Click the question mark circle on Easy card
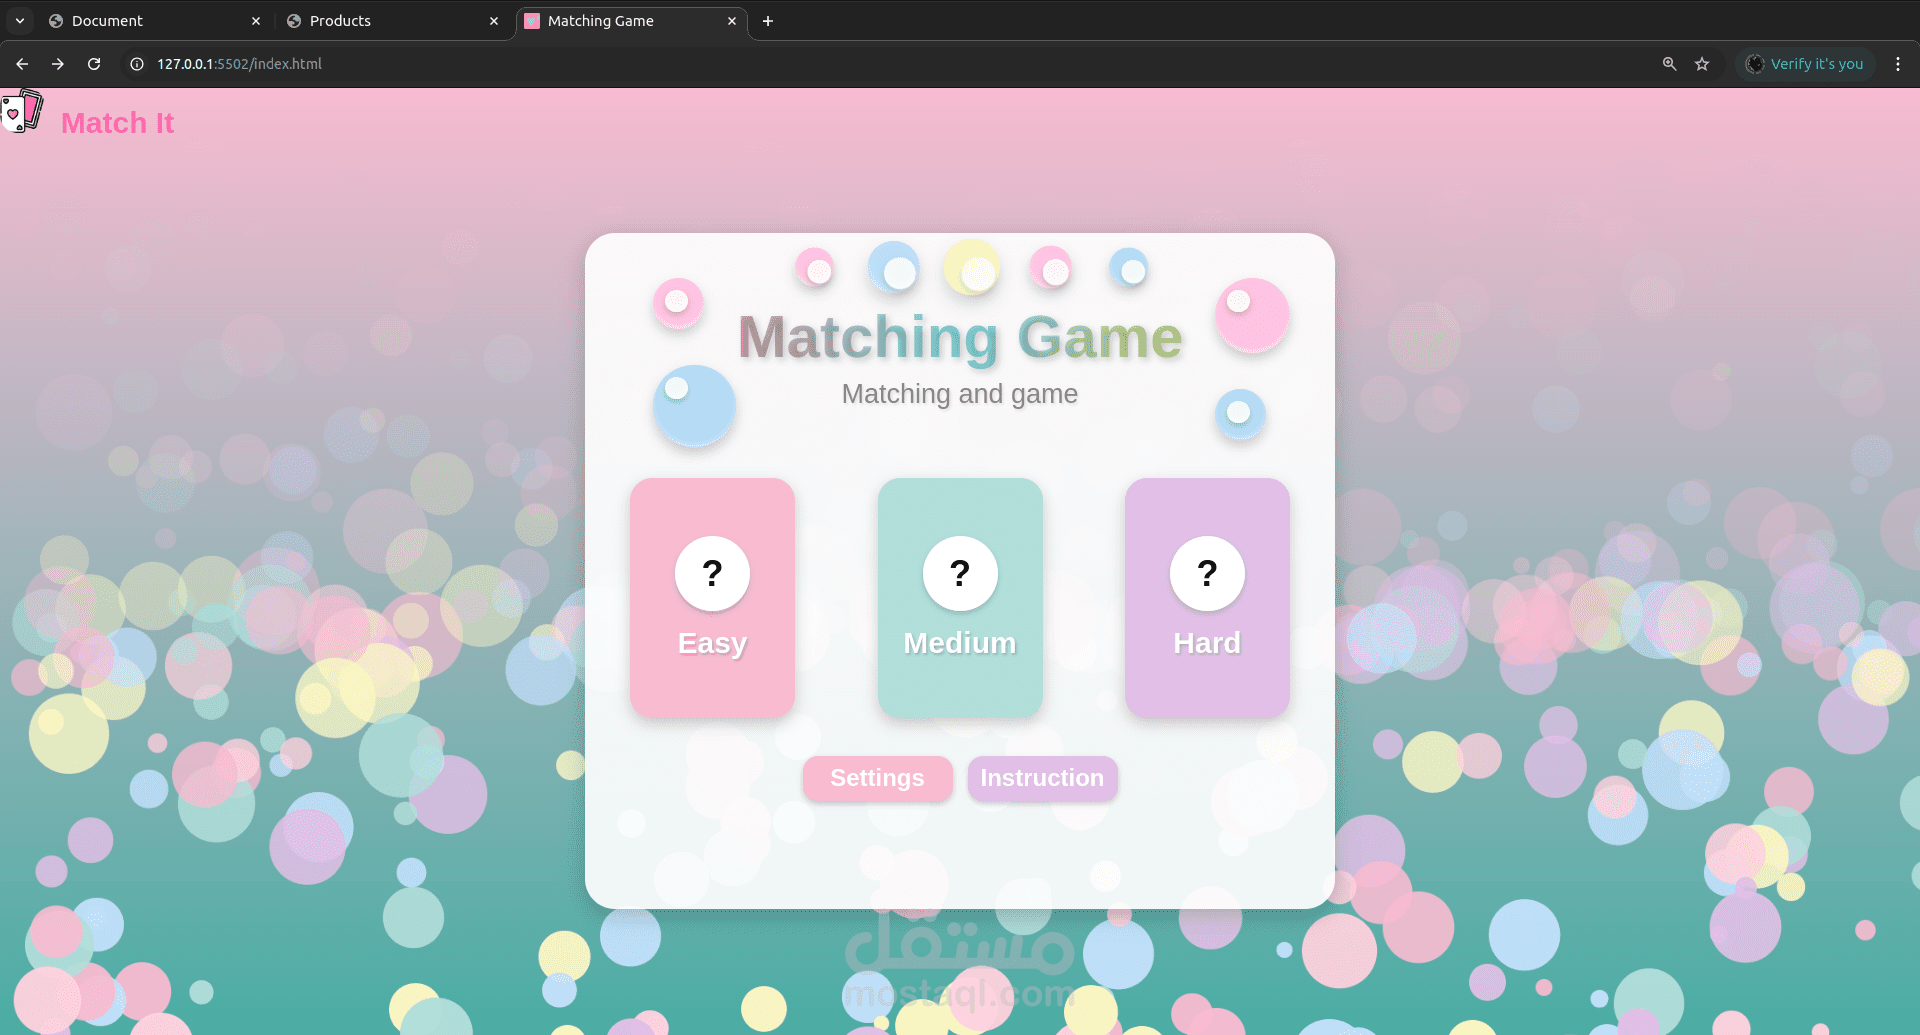The image size is (1920, 1035). tap(712, 573)
